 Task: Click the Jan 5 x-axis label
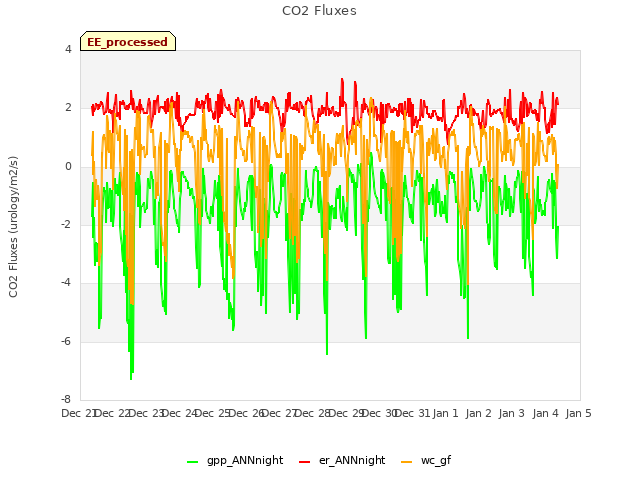578,413
